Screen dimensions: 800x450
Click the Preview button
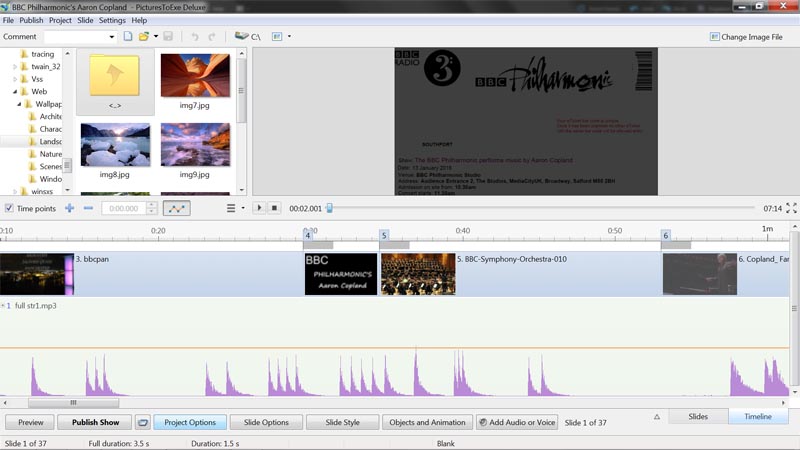coord(31,422)
